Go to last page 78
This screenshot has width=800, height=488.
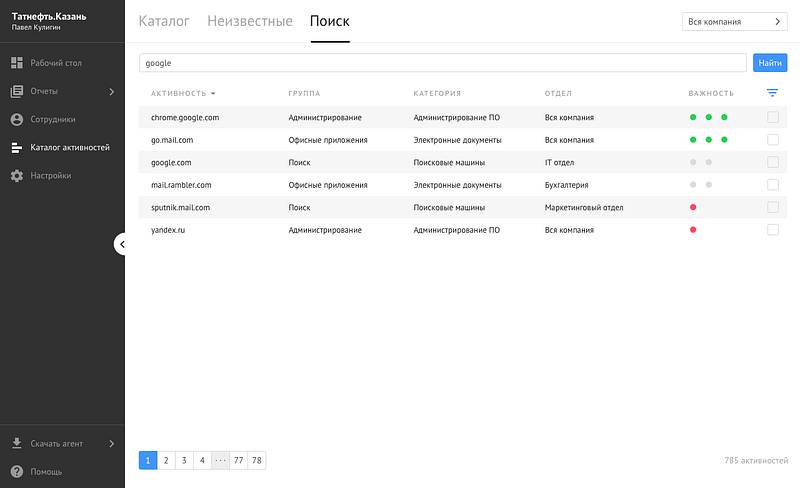pos(257,460)
